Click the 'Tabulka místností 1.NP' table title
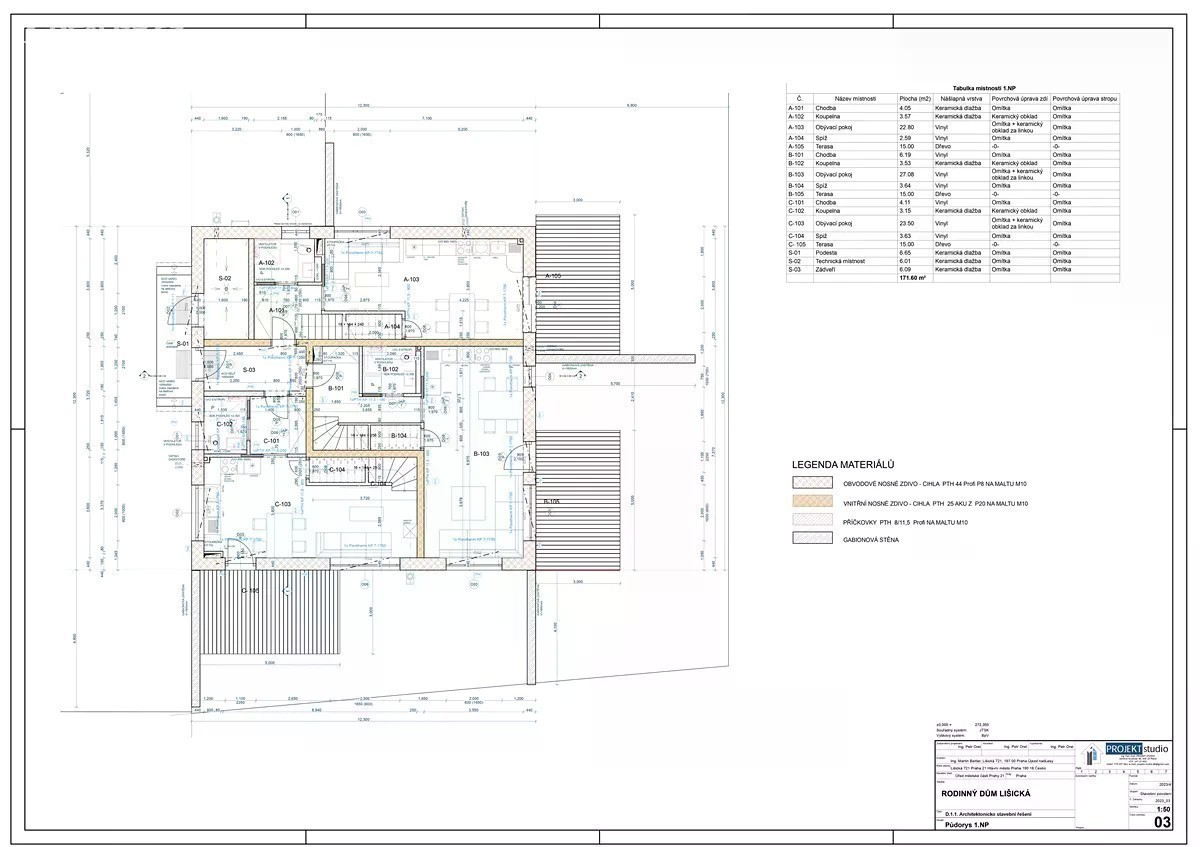The height and width of the screenshot is (847, 1200). pos(954,88)
